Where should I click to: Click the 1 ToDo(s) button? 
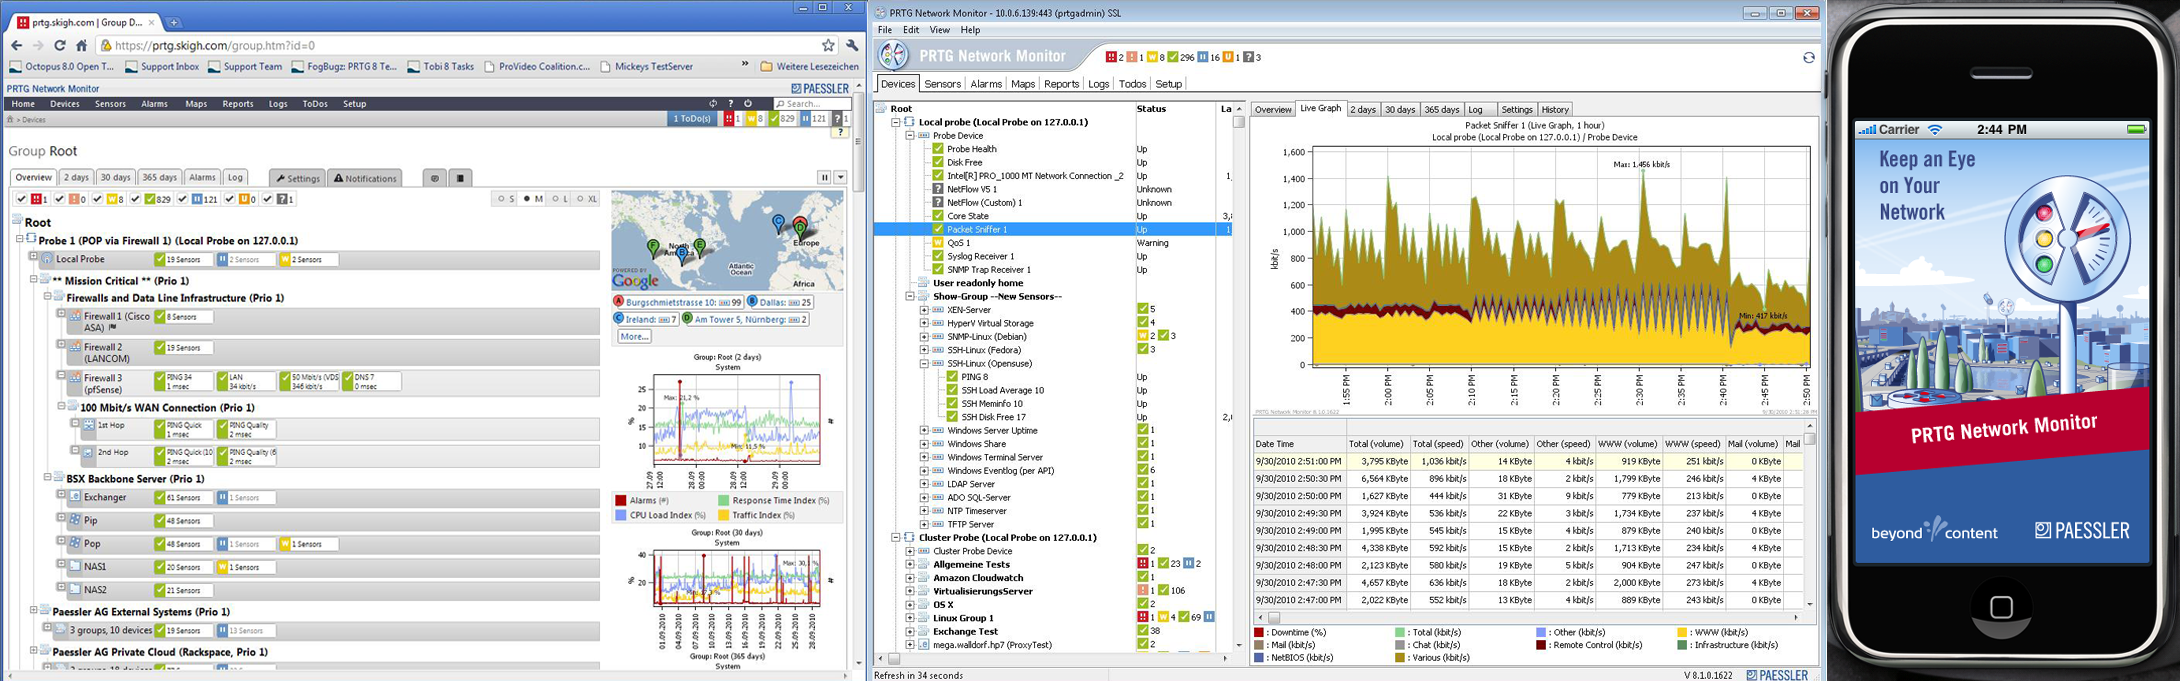pos(692,118)
